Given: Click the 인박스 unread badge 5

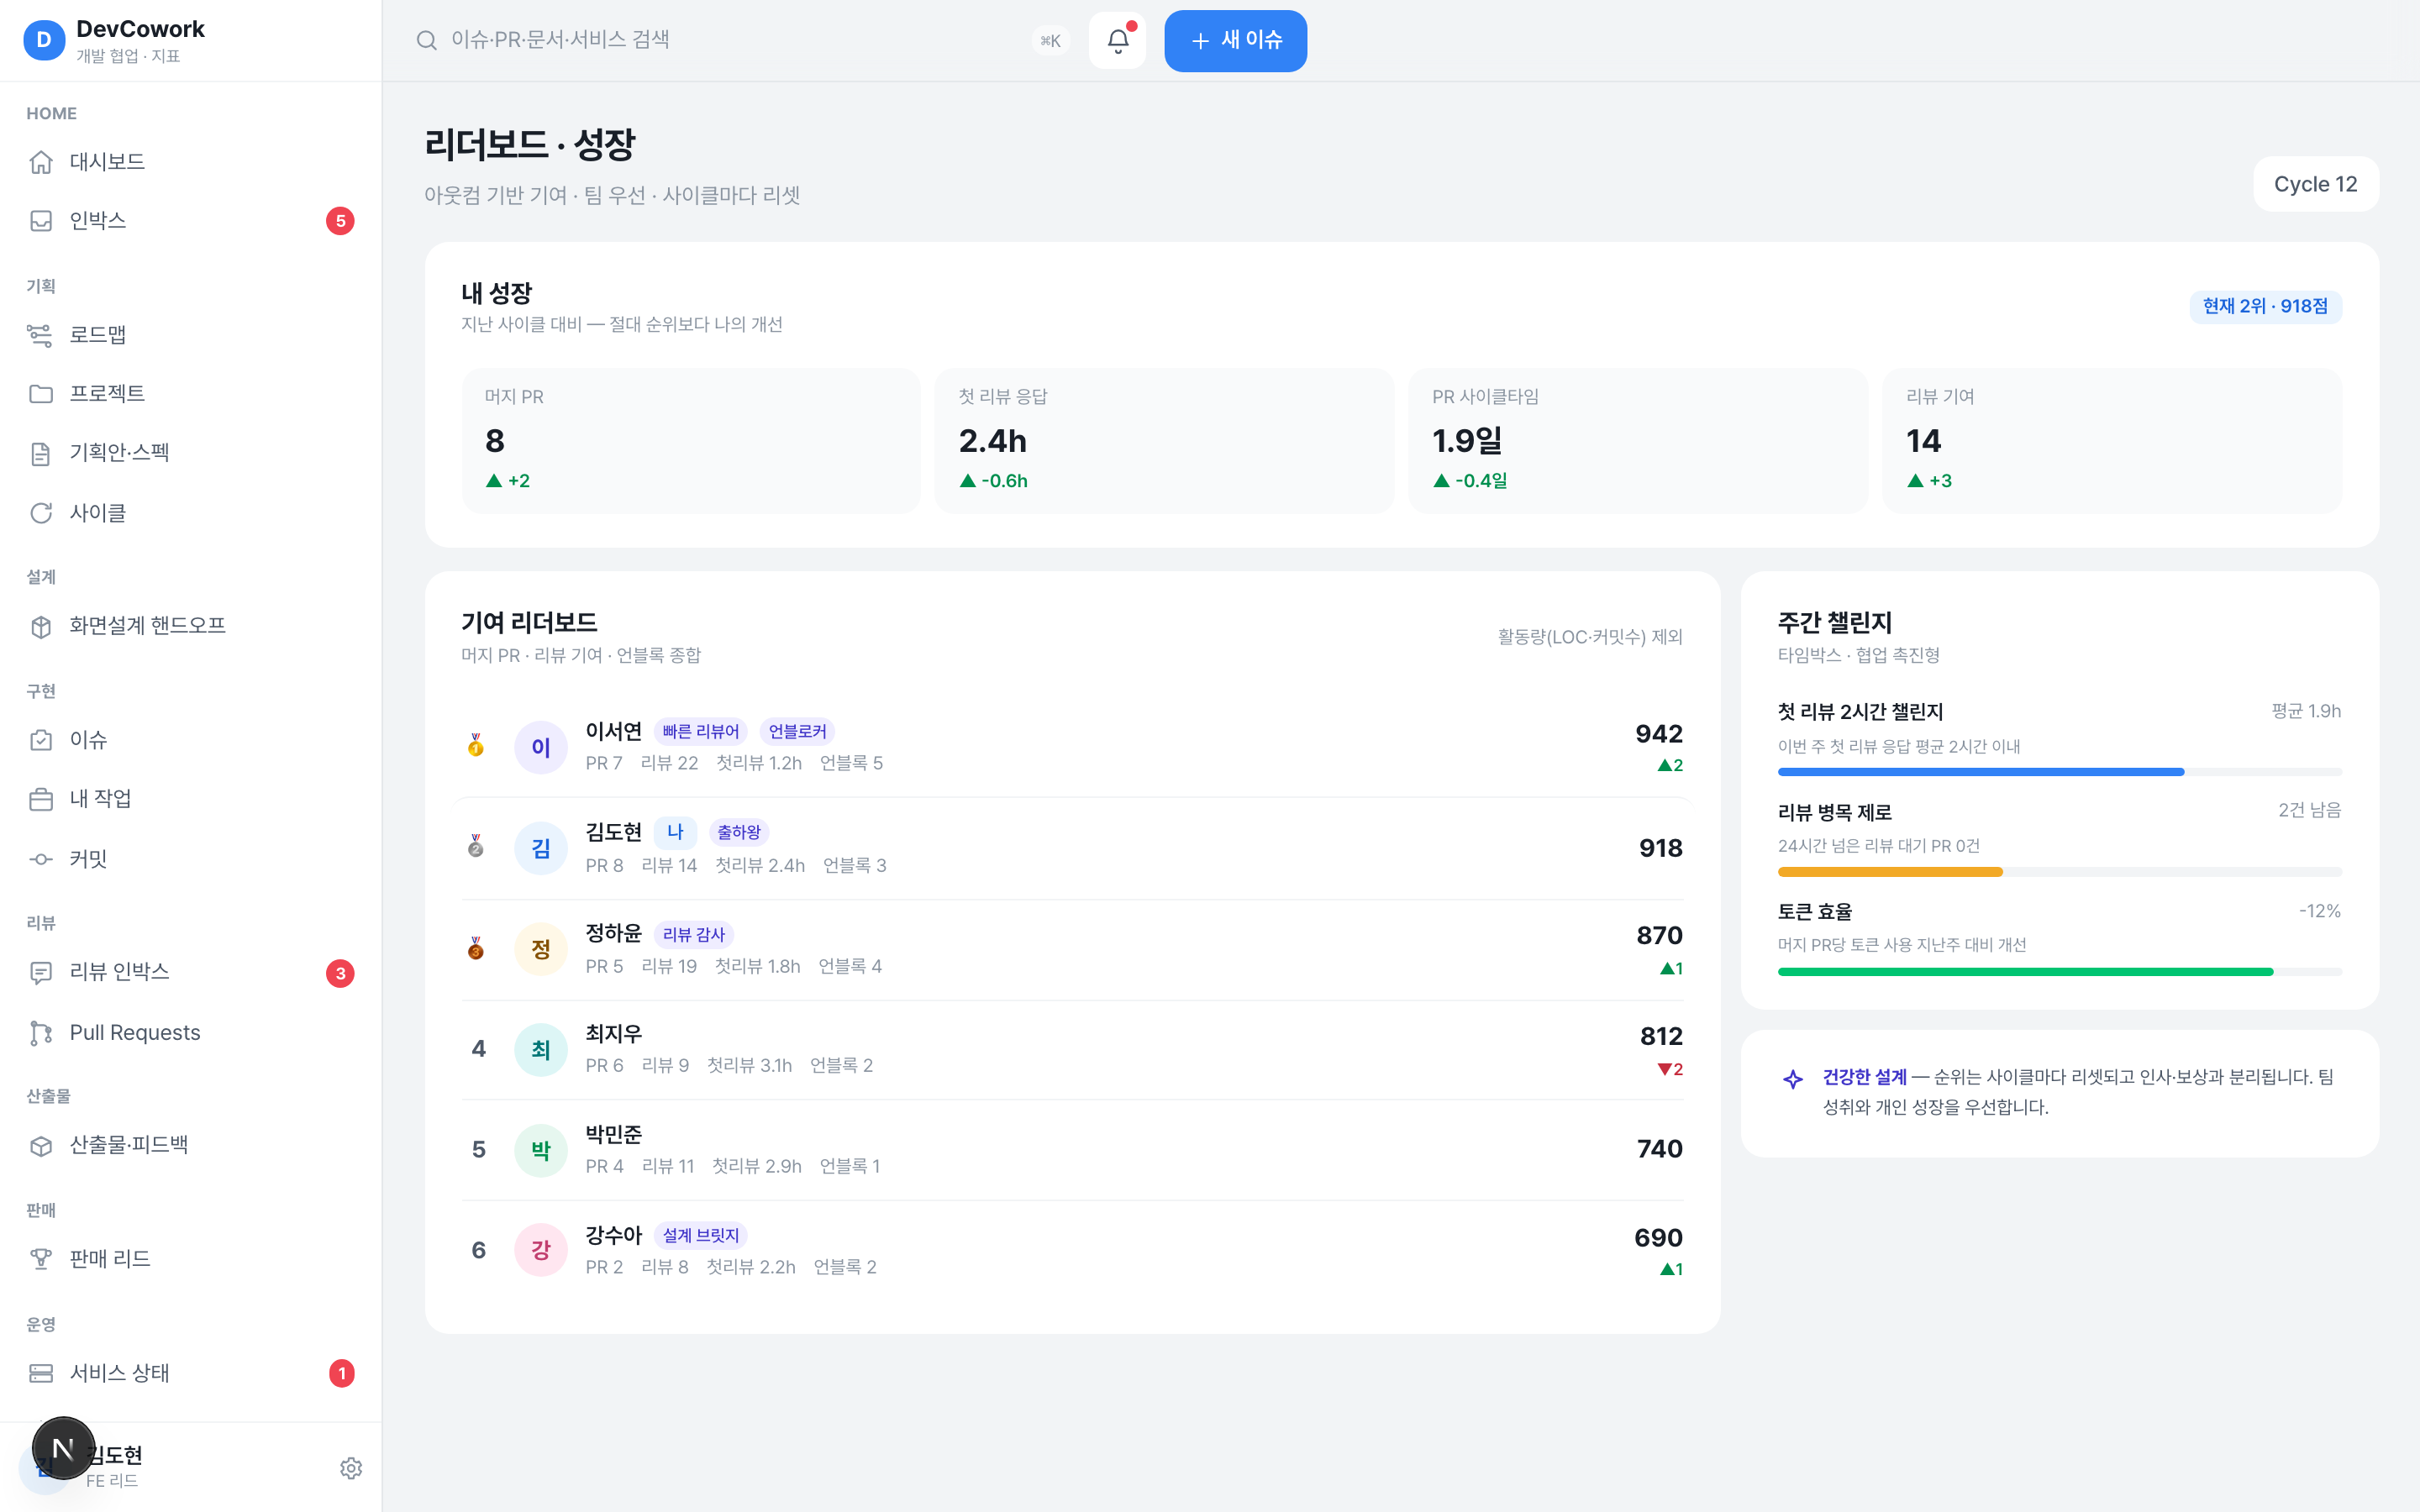Looking at the screenshot, I should [341, 221].
